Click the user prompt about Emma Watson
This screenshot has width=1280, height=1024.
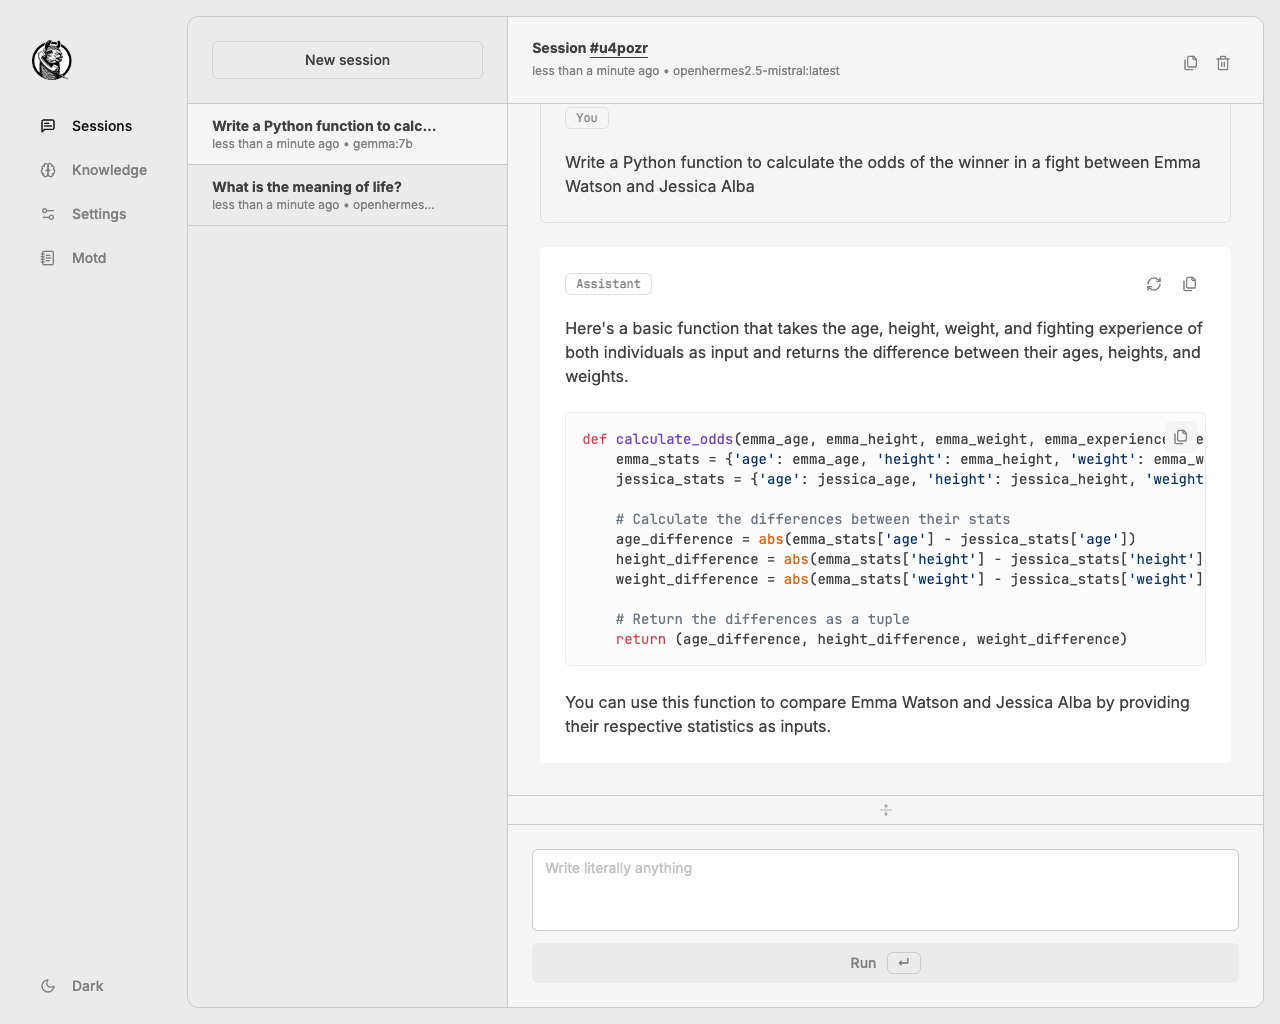click(x=884, y=174)
